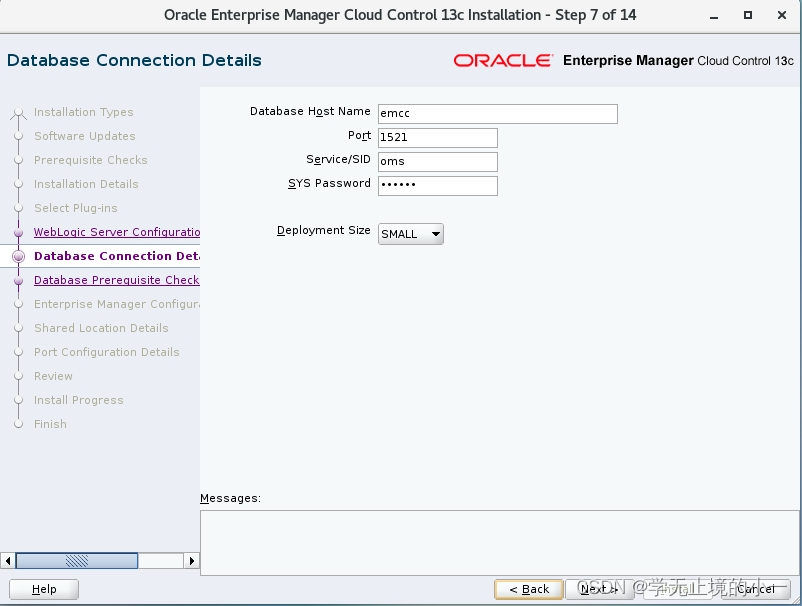Viewport: 802px width, 606px height.
Task: Click the Database Prerequisite Checks step node icon
Action: (x=18, y=280)
